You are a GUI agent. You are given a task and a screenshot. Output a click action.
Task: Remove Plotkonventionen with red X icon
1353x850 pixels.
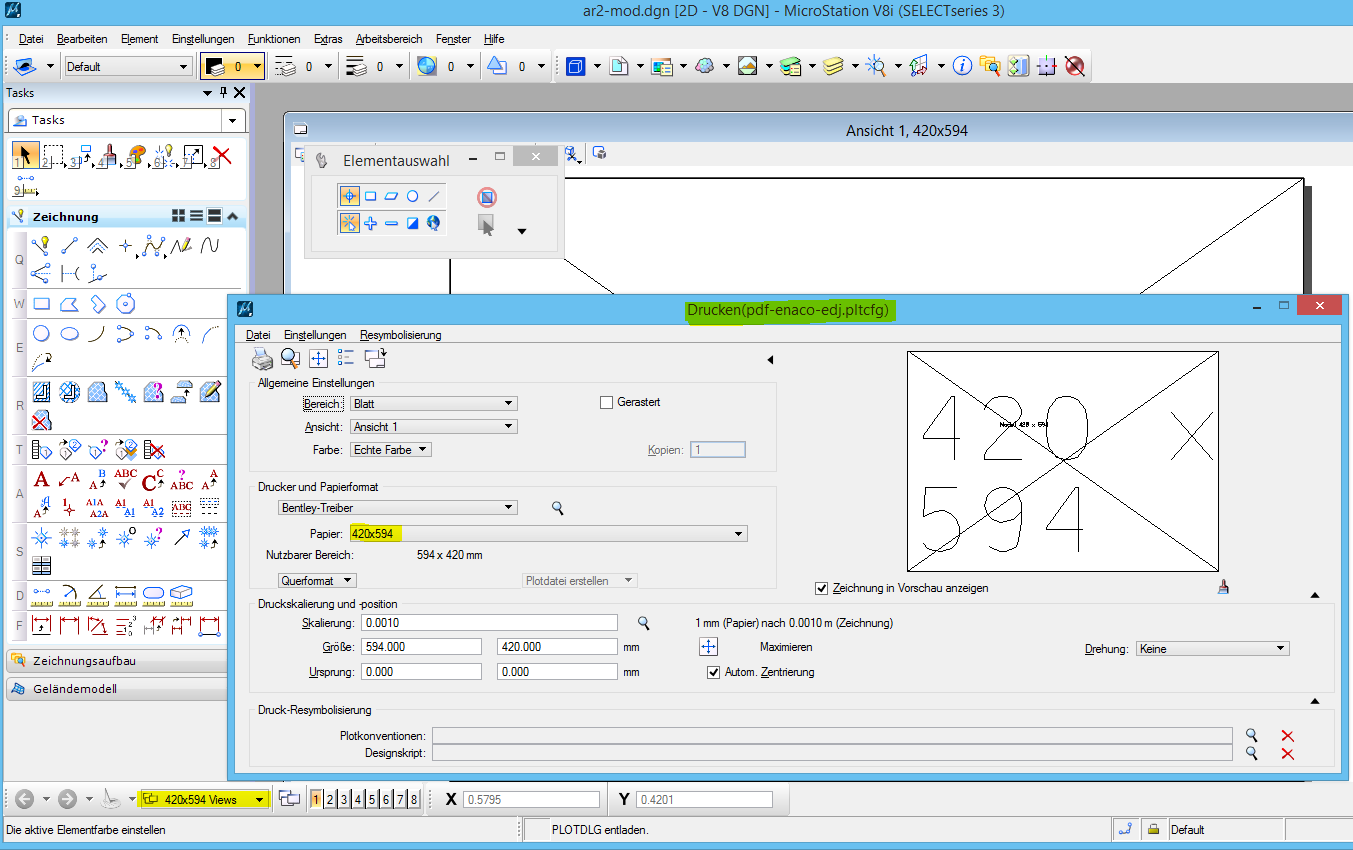pos(1287,736)
